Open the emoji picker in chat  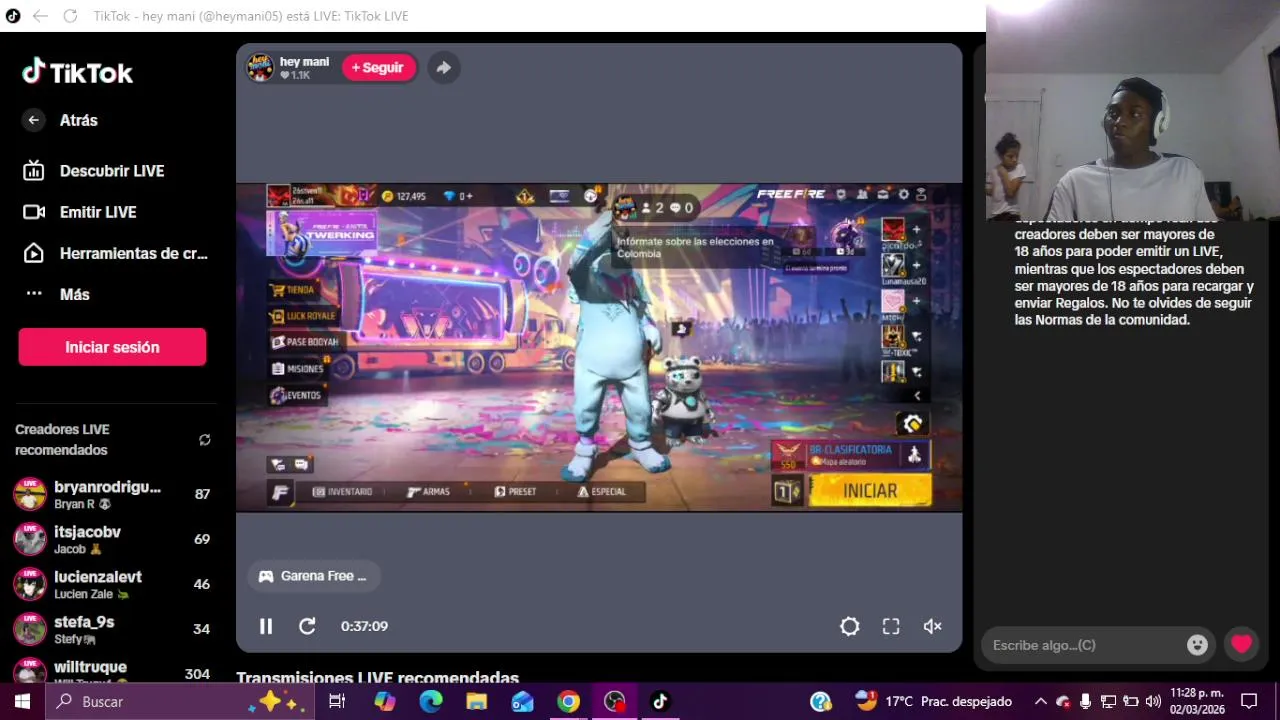tap(1197, 645)
